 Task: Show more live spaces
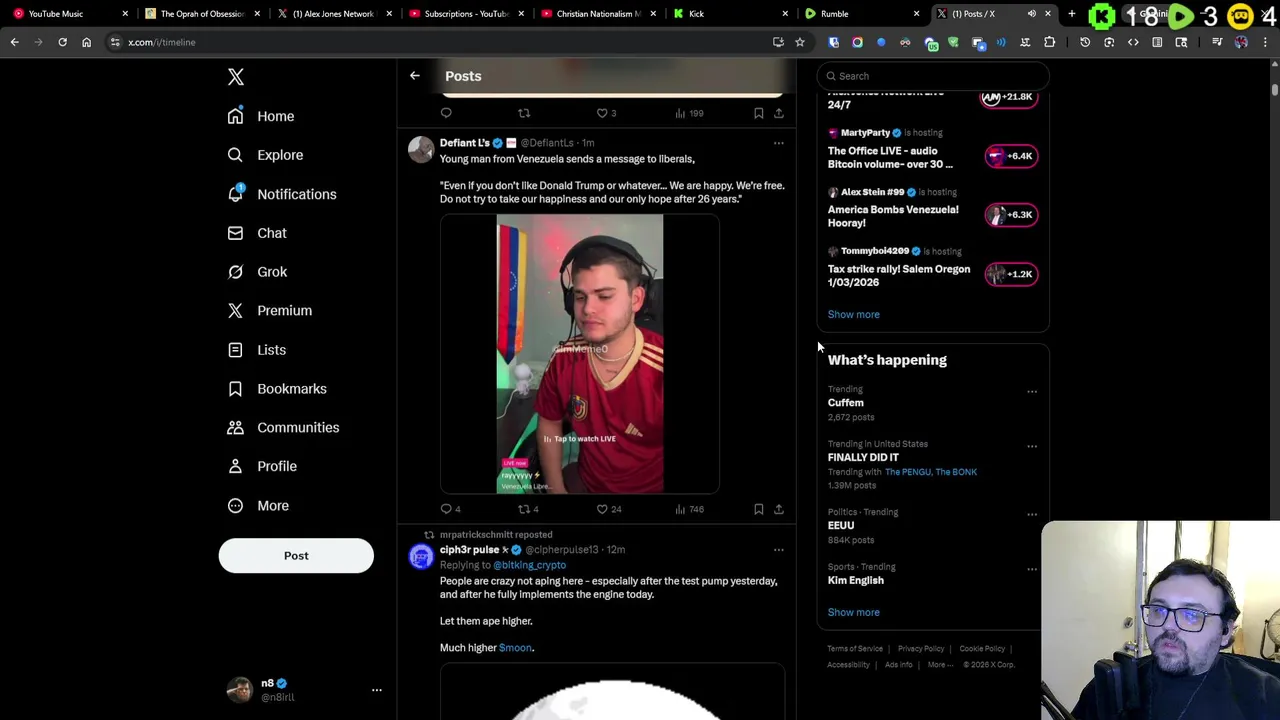pyautogui.click(x=853, y=314)
